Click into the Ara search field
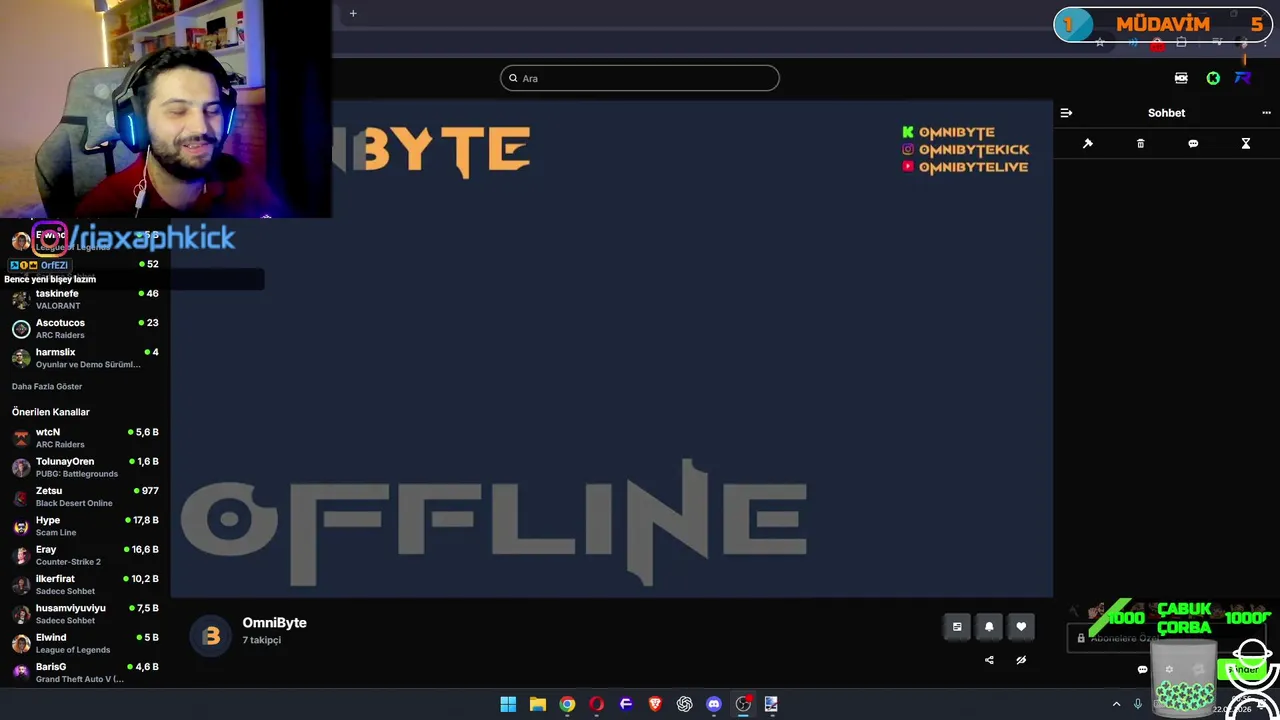The height and width of the screenshot is (720, 1280). point(640,78)
